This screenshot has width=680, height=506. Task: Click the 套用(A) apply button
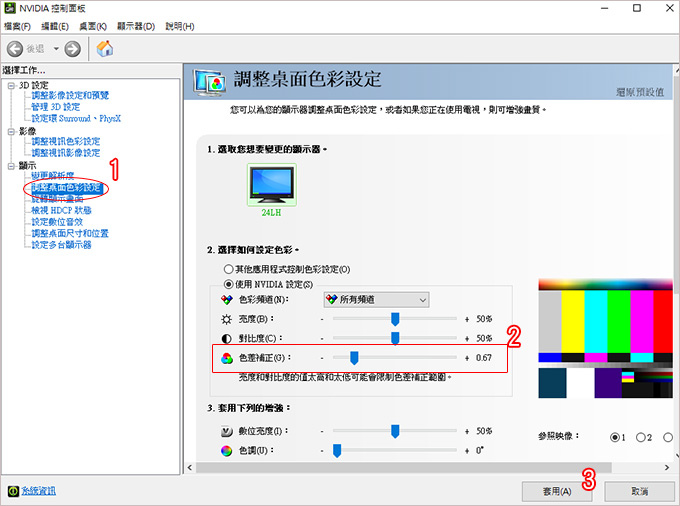tap(557, 491)
